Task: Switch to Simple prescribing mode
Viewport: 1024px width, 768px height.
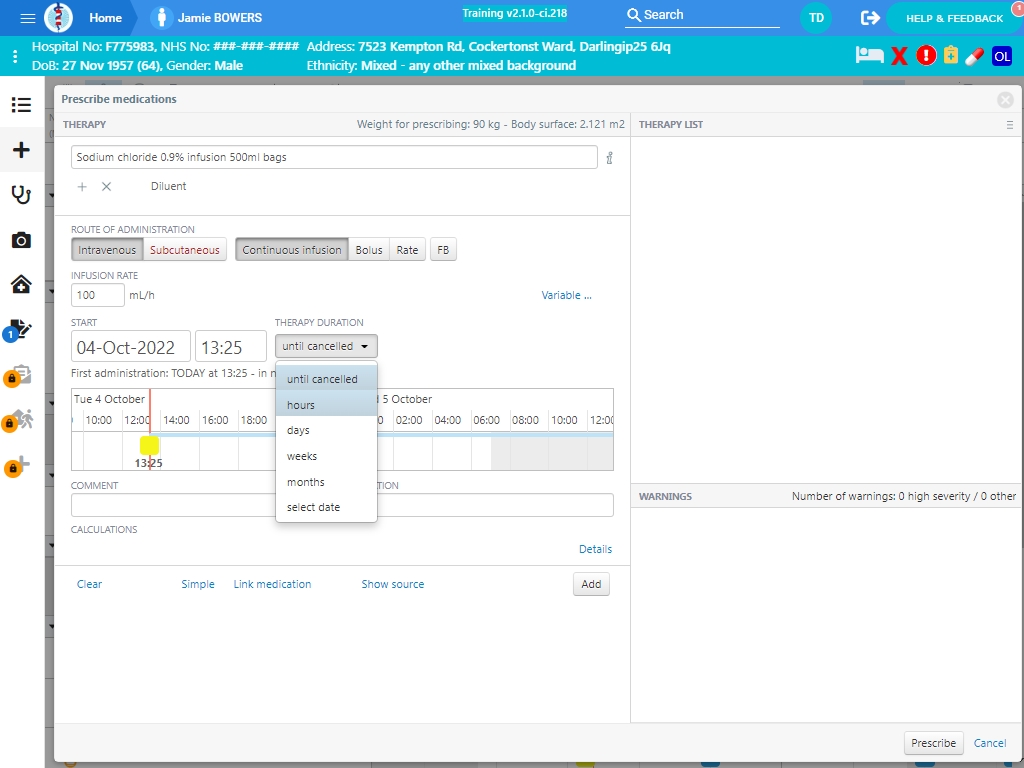Action: pos(198,584)
